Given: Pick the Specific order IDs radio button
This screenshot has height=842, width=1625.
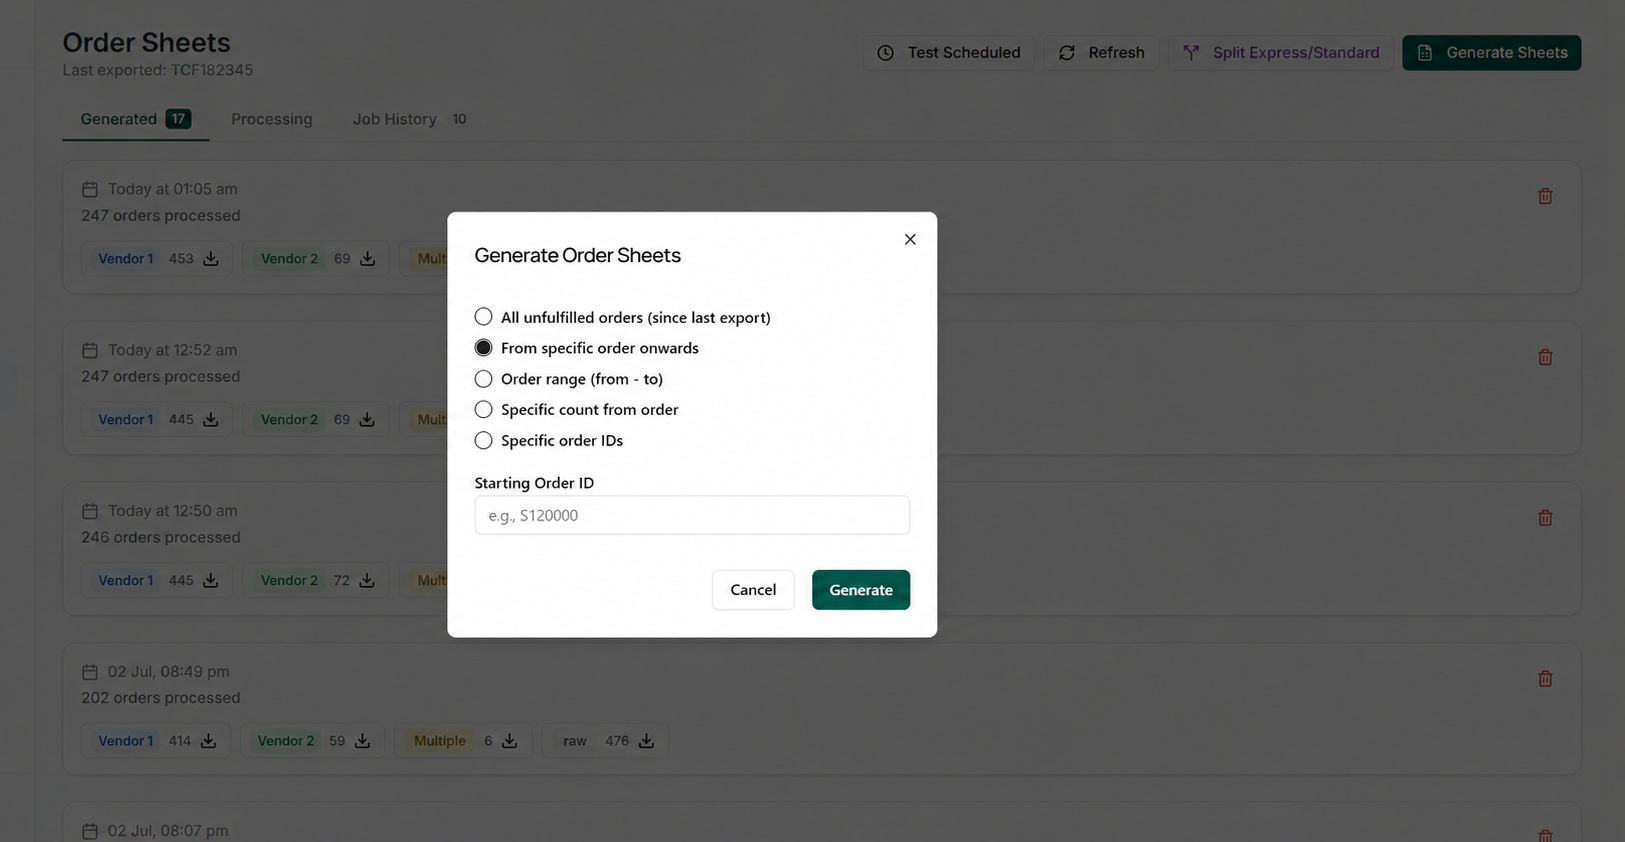Looking at the screenshot, I should click(483, 441).
